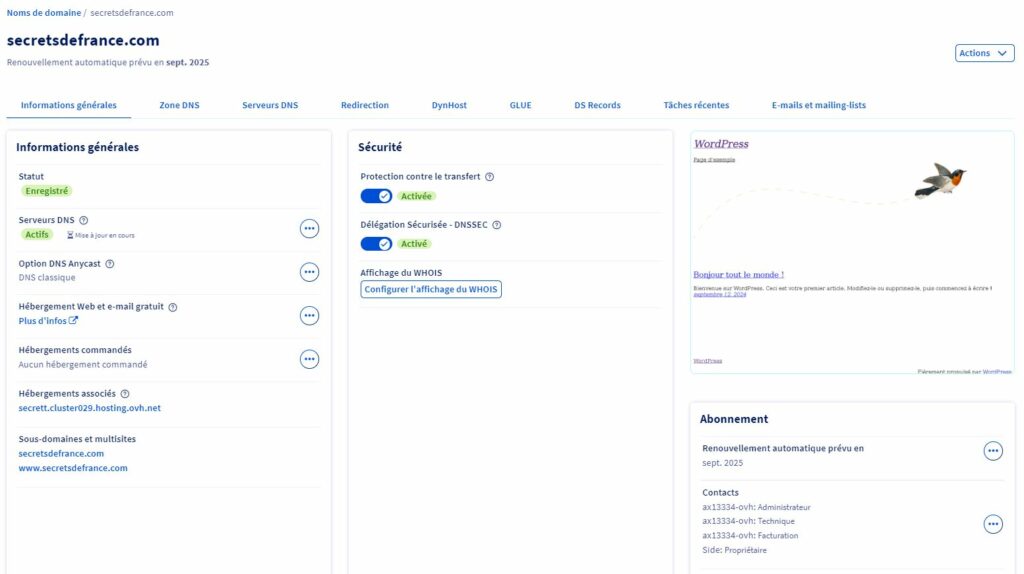Switch to the Zone DNS tab
Screen dimensions: 1024x574
coord(179,105)
